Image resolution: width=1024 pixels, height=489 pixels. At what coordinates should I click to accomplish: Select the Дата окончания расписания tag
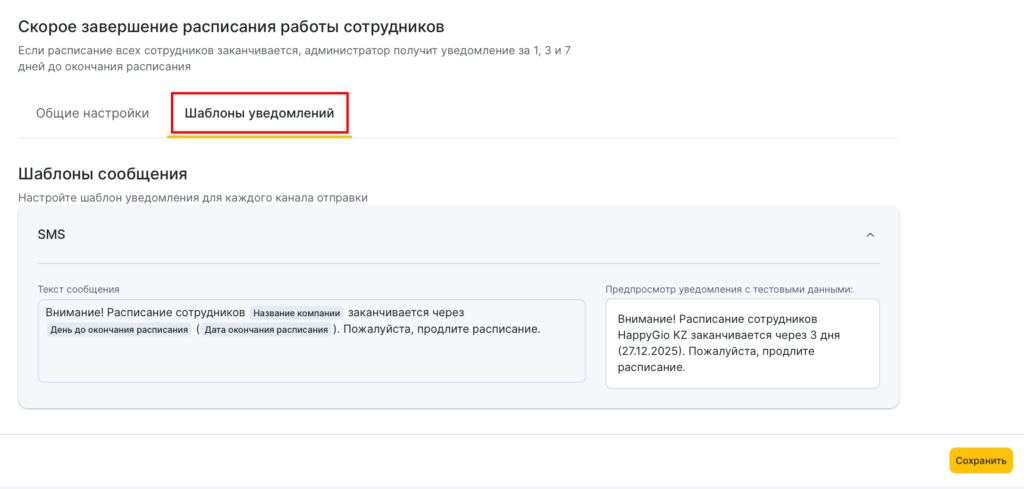[267, 330]
